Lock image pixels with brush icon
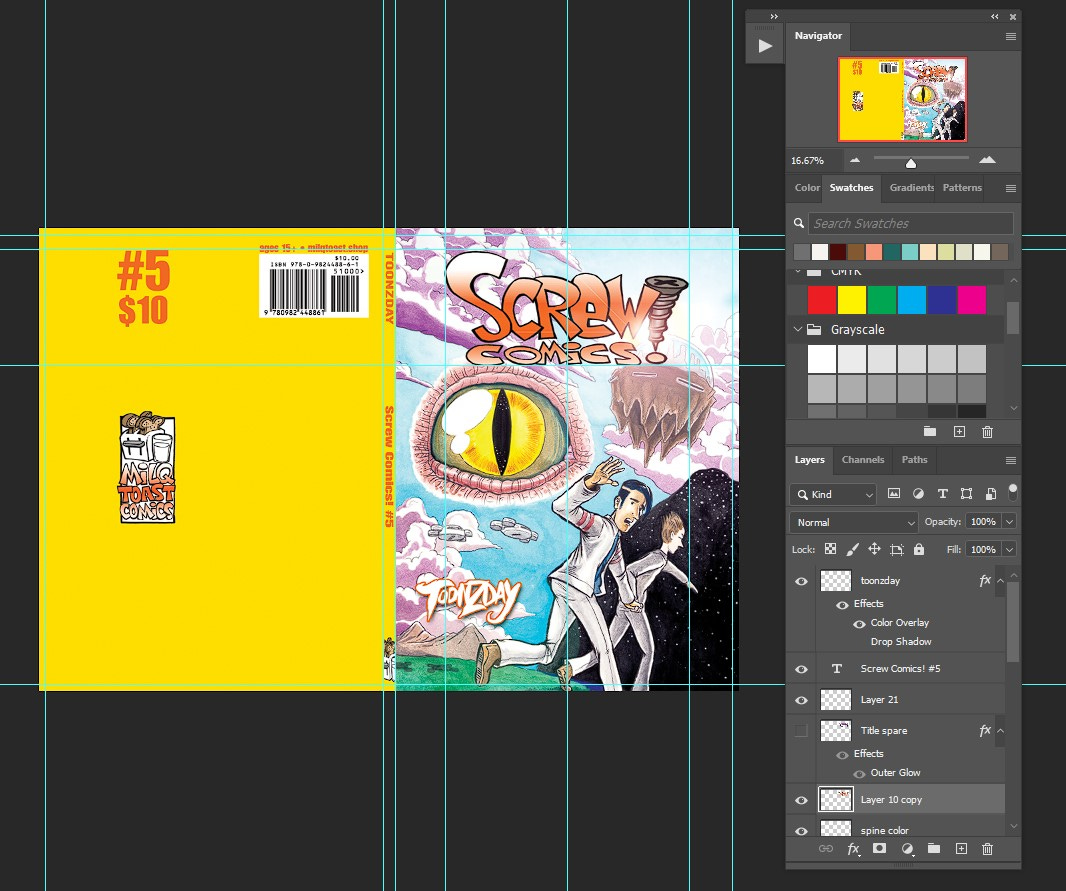1066x891 pixels. point(853,549)
